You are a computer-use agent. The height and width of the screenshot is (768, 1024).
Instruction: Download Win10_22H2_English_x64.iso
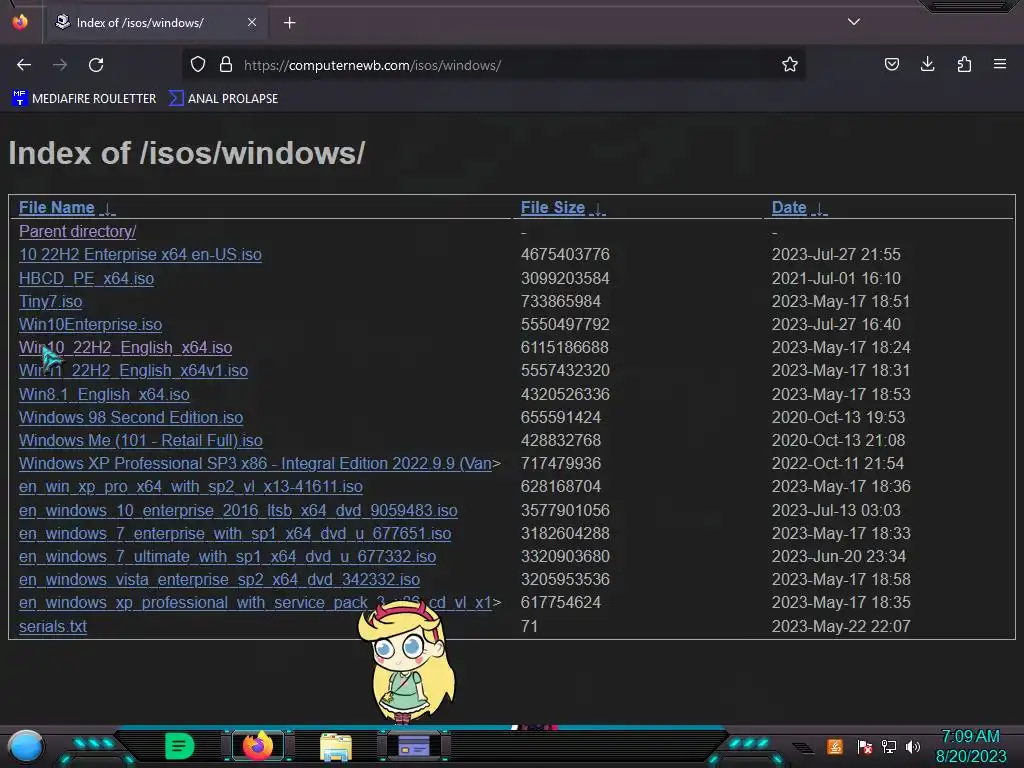[x=125, y=347]
